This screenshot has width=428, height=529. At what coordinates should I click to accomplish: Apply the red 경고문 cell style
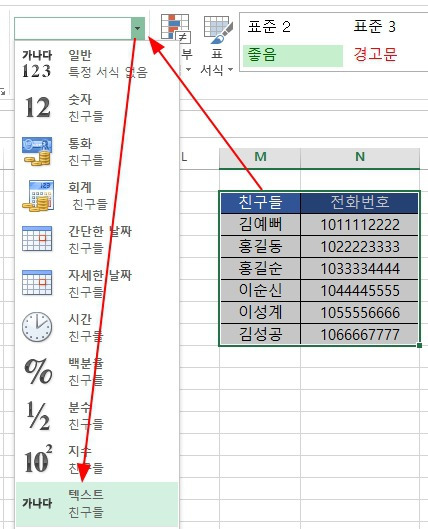(x=375, y=54)
